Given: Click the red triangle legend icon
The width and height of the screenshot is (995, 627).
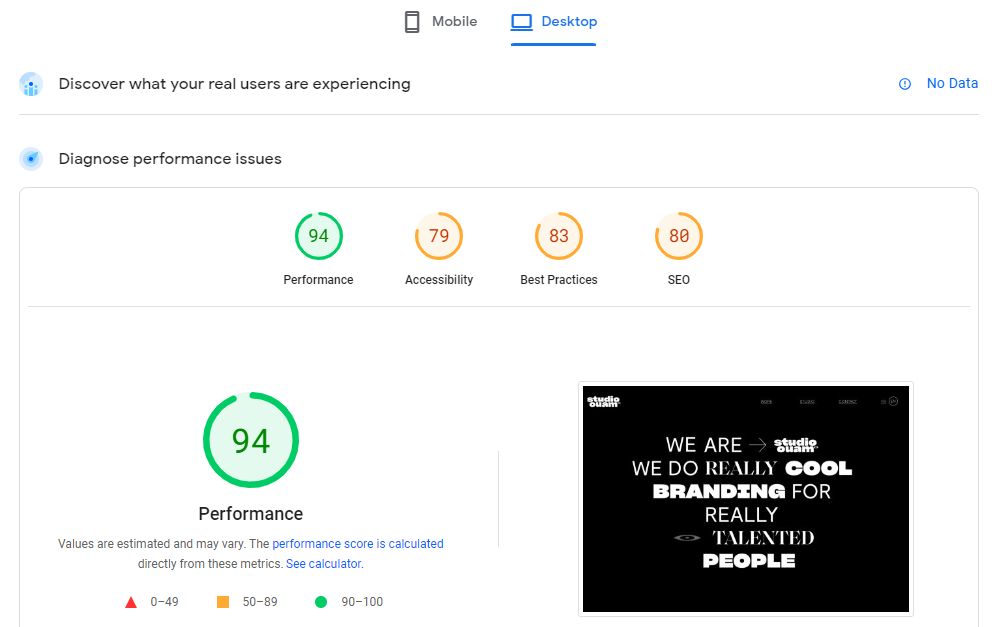Looking at the screenshot, I should [x=131, y=601].
